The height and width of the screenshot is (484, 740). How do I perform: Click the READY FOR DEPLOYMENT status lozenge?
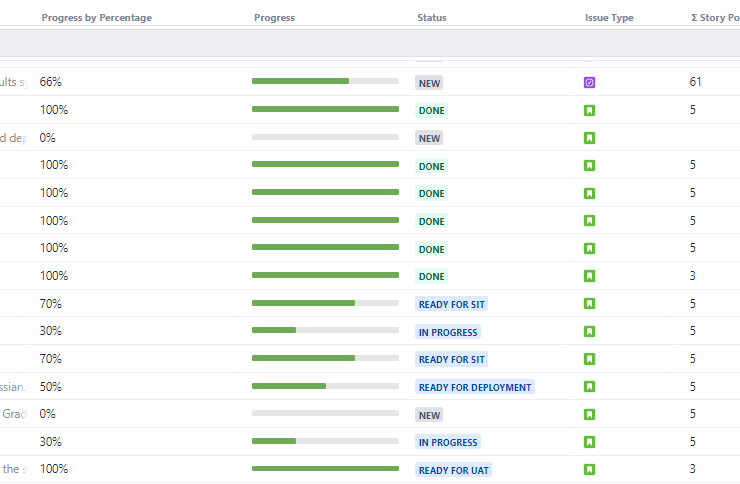(475, 387)
